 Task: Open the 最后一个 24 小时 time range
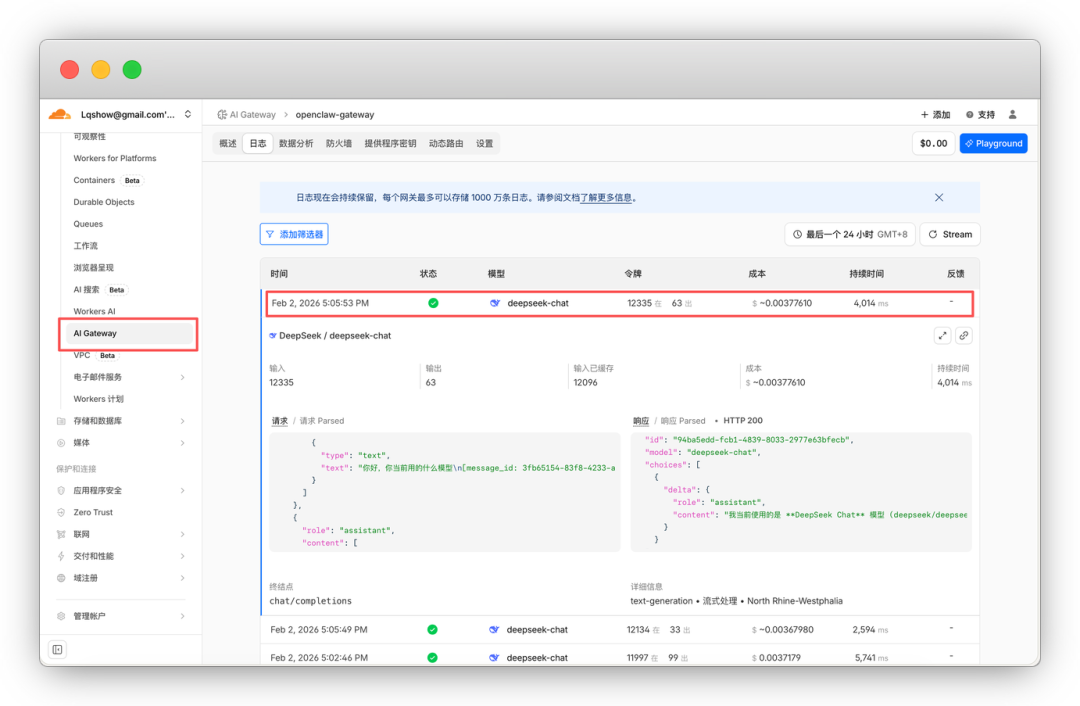[x=850, y=234]
